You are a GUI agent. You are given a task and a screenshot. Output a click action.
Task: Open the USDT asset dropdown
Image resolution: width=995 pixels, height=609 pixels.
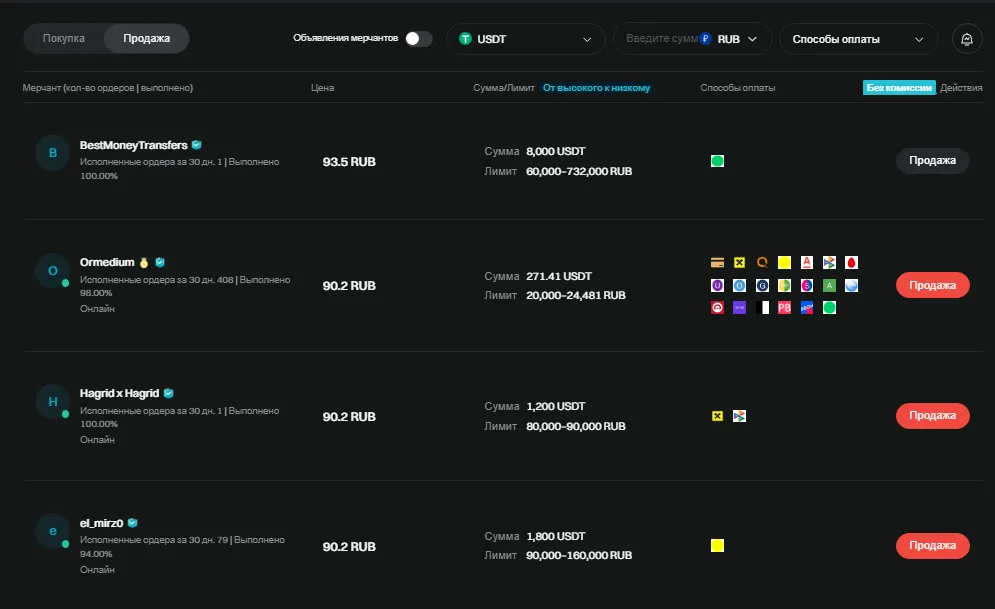(x=525, y=38)
